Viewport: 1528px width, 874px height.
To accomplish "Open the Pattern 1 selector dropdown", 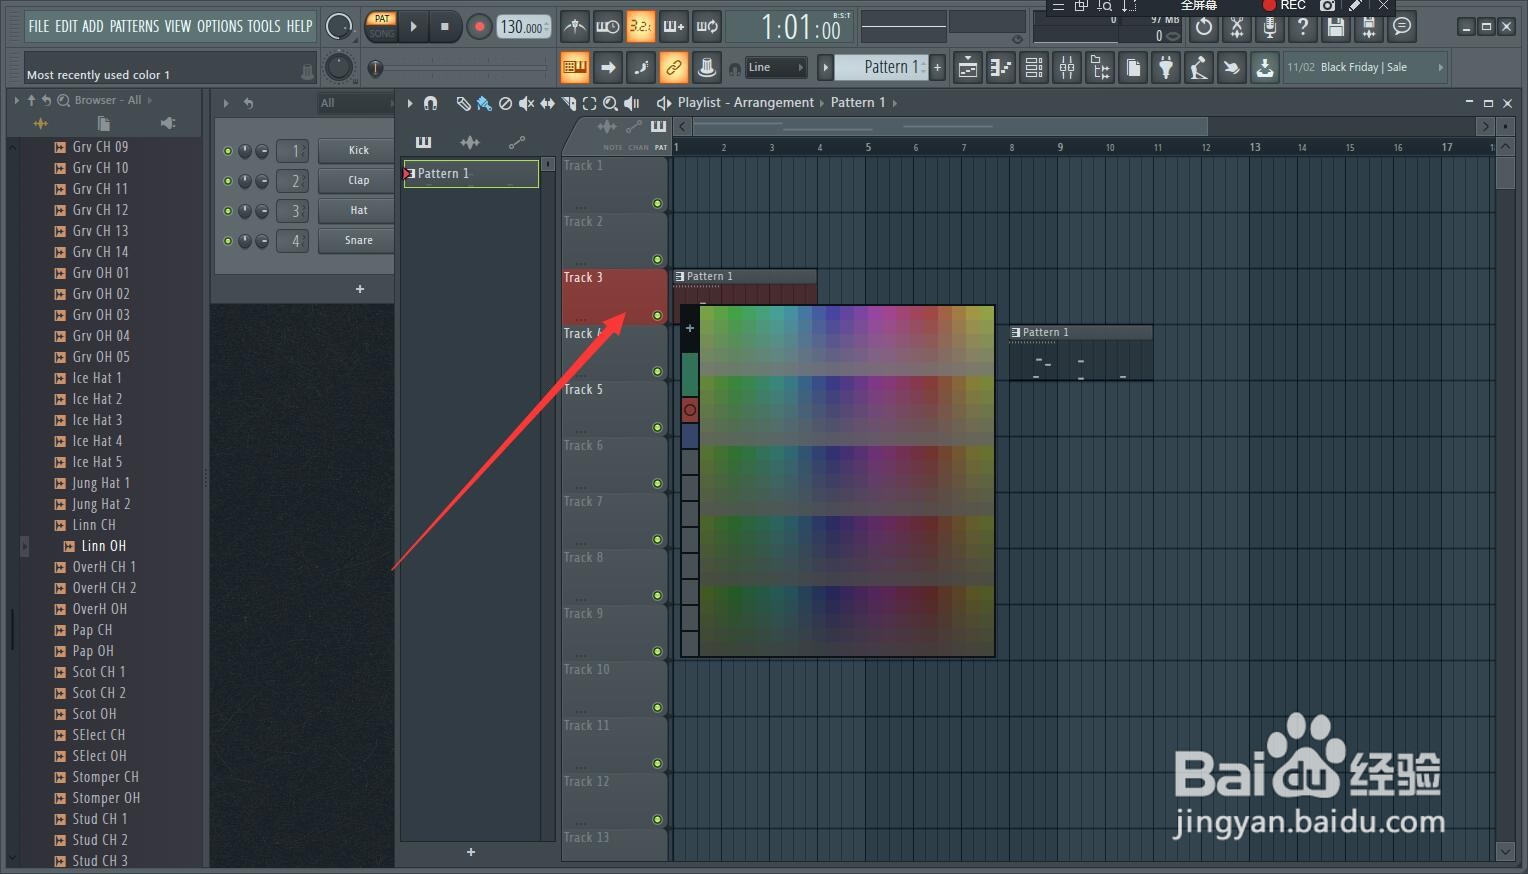I will point(881,67).
